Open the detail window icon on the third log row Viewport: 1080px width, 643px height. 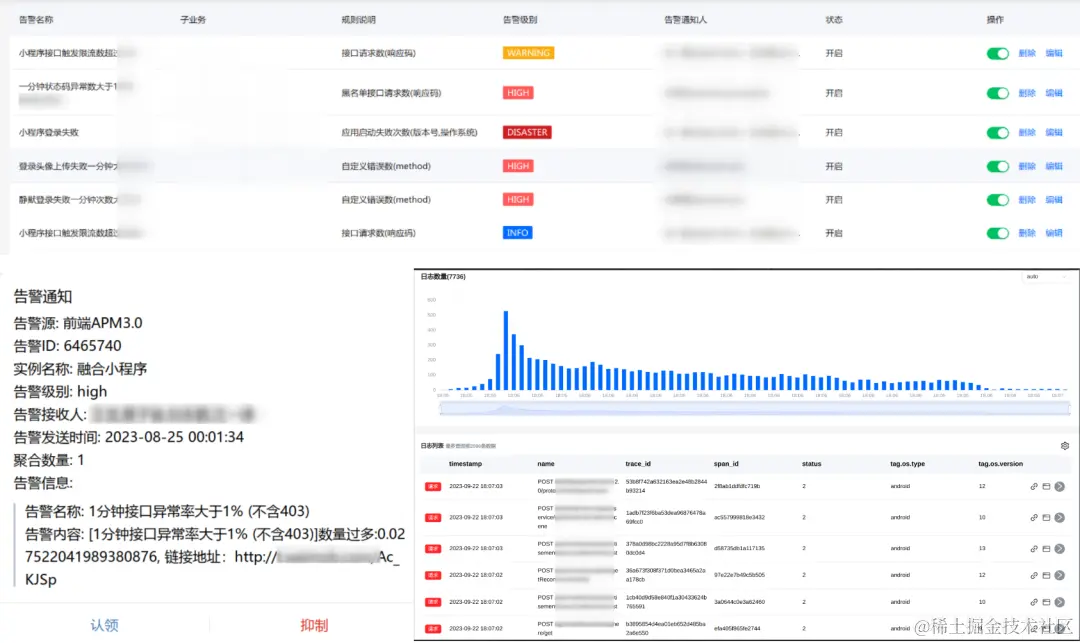(1046, 548)
